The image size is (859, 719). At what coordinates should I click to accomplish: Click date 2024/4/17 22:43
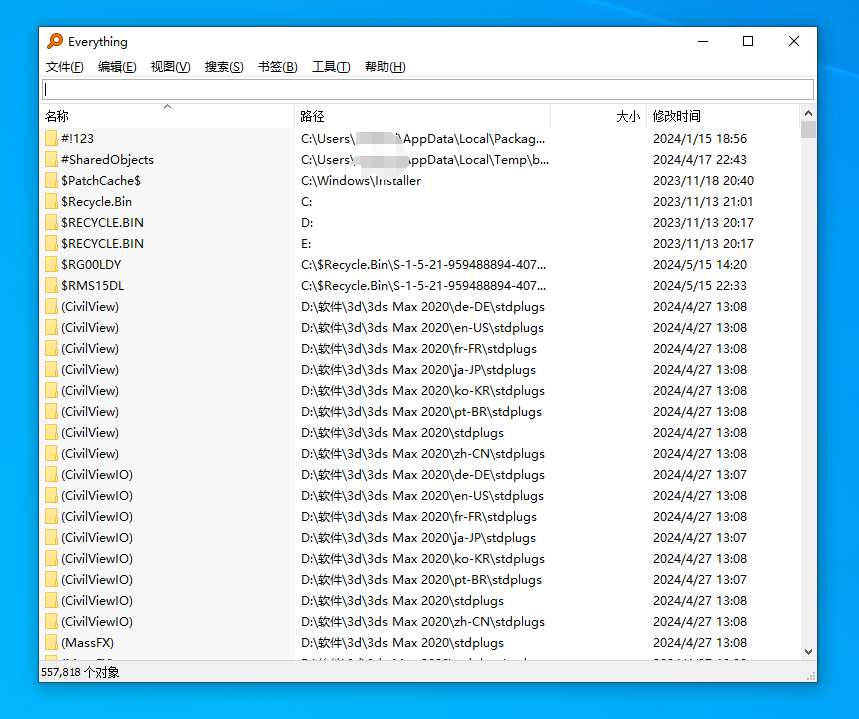click(x=700, y=159)
